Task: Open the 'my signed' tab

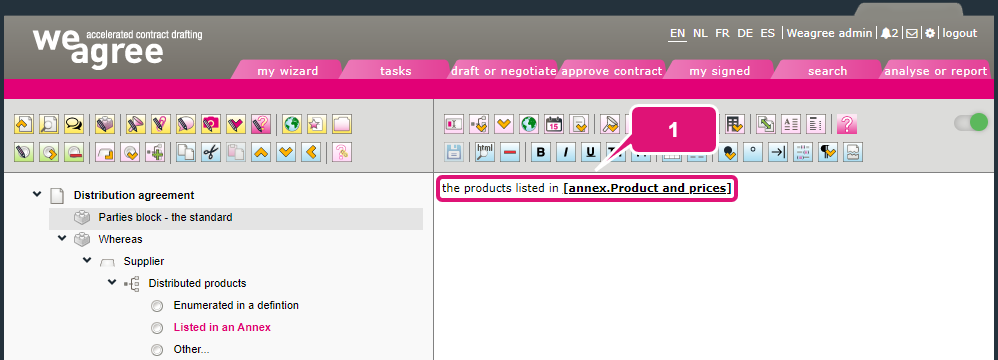Action: tap(720, 71)
